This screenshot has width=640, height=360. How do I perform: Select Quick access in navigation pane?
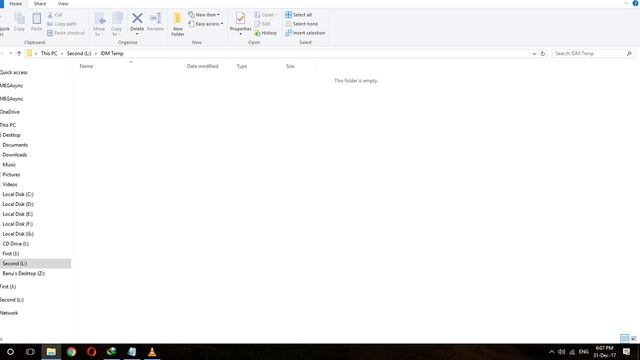(x=14, y=73)
